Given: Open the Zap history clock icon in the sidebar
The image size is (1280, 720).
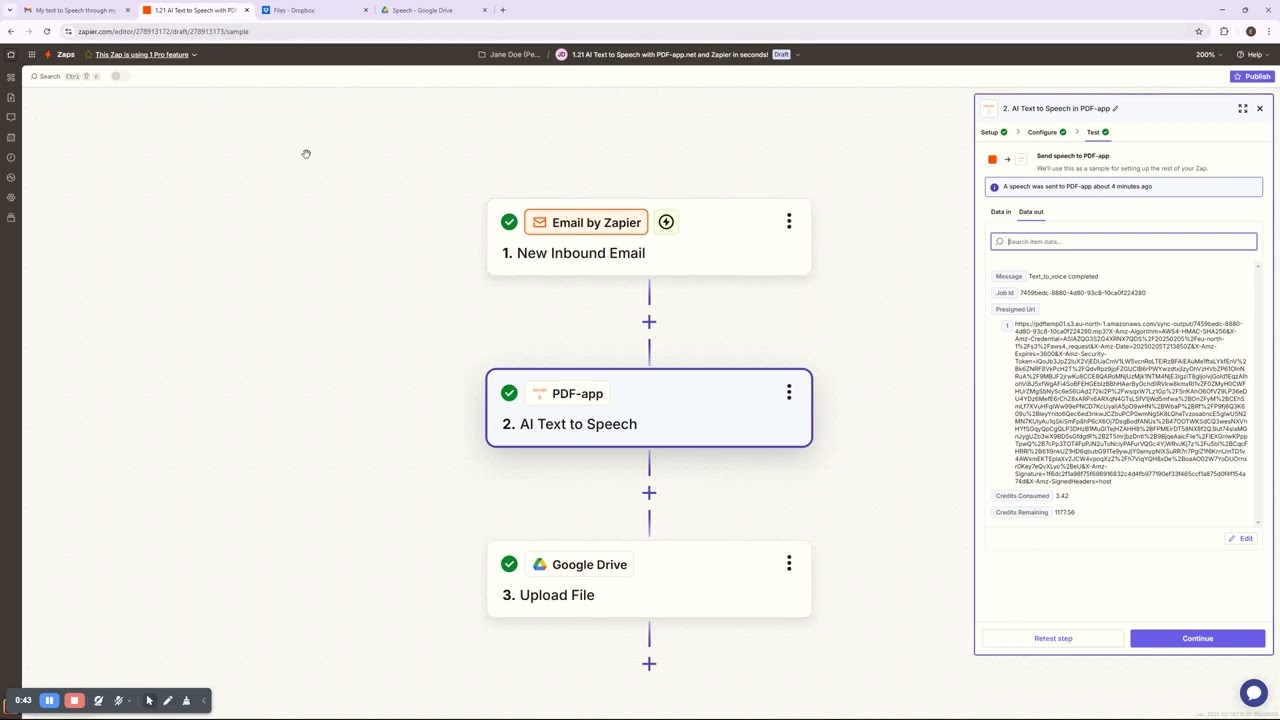Looking at the screenshot, I should (x=11, y=157).
